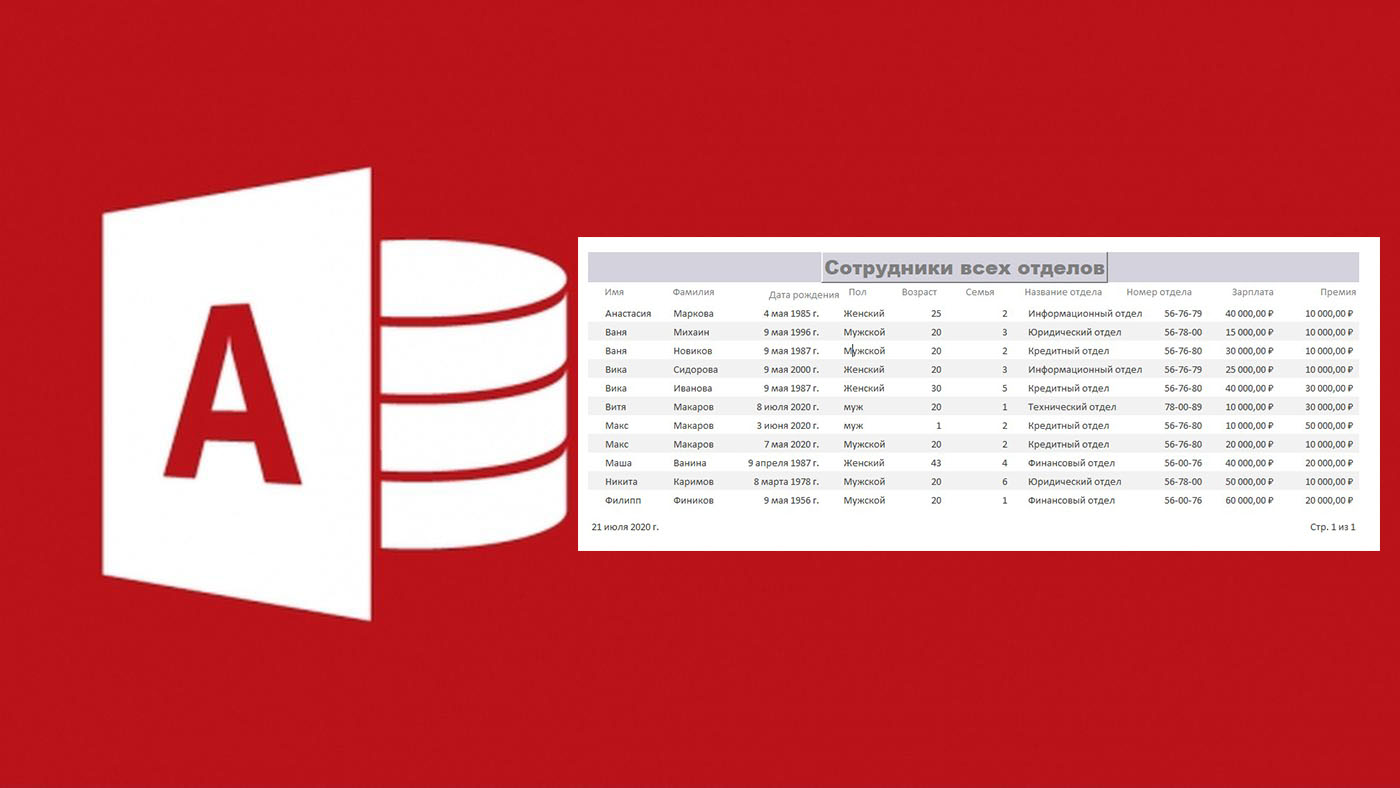The width and height of the screenshot is (1400, 788).
Task: Click 'Финансовый отдел' in Филипп row
Action: pyautogui.click(x=1071, y=500)
